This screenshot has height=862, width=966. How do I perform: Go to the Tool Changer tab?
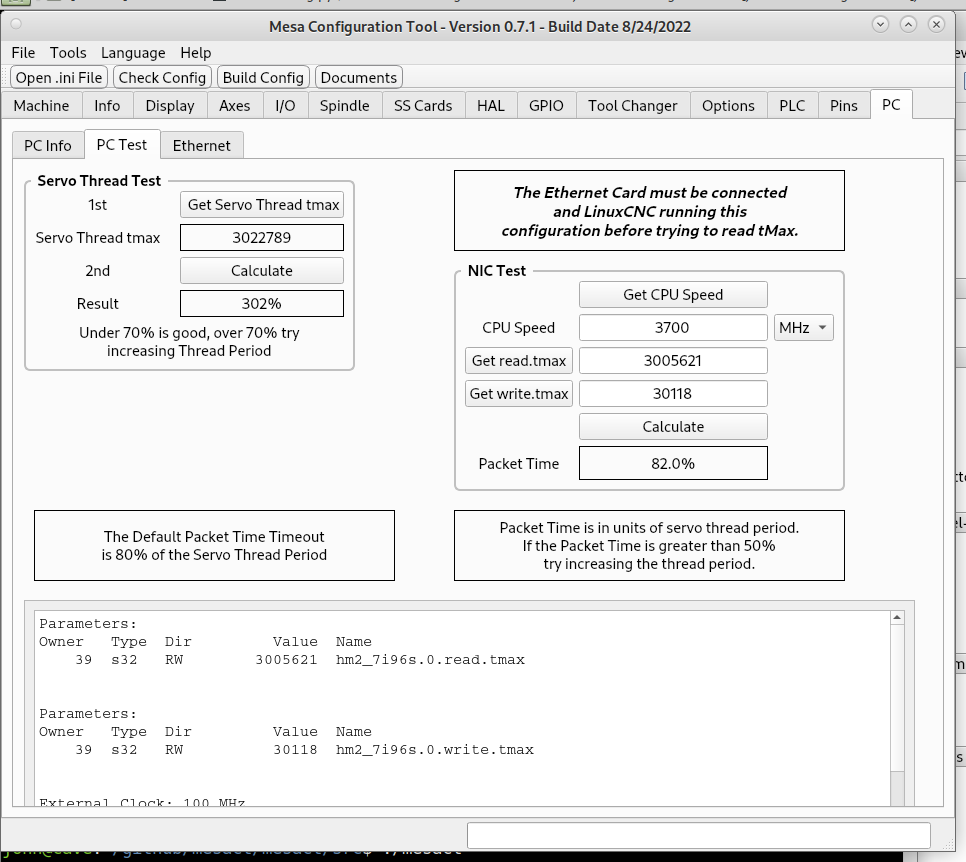pos(632,106)
